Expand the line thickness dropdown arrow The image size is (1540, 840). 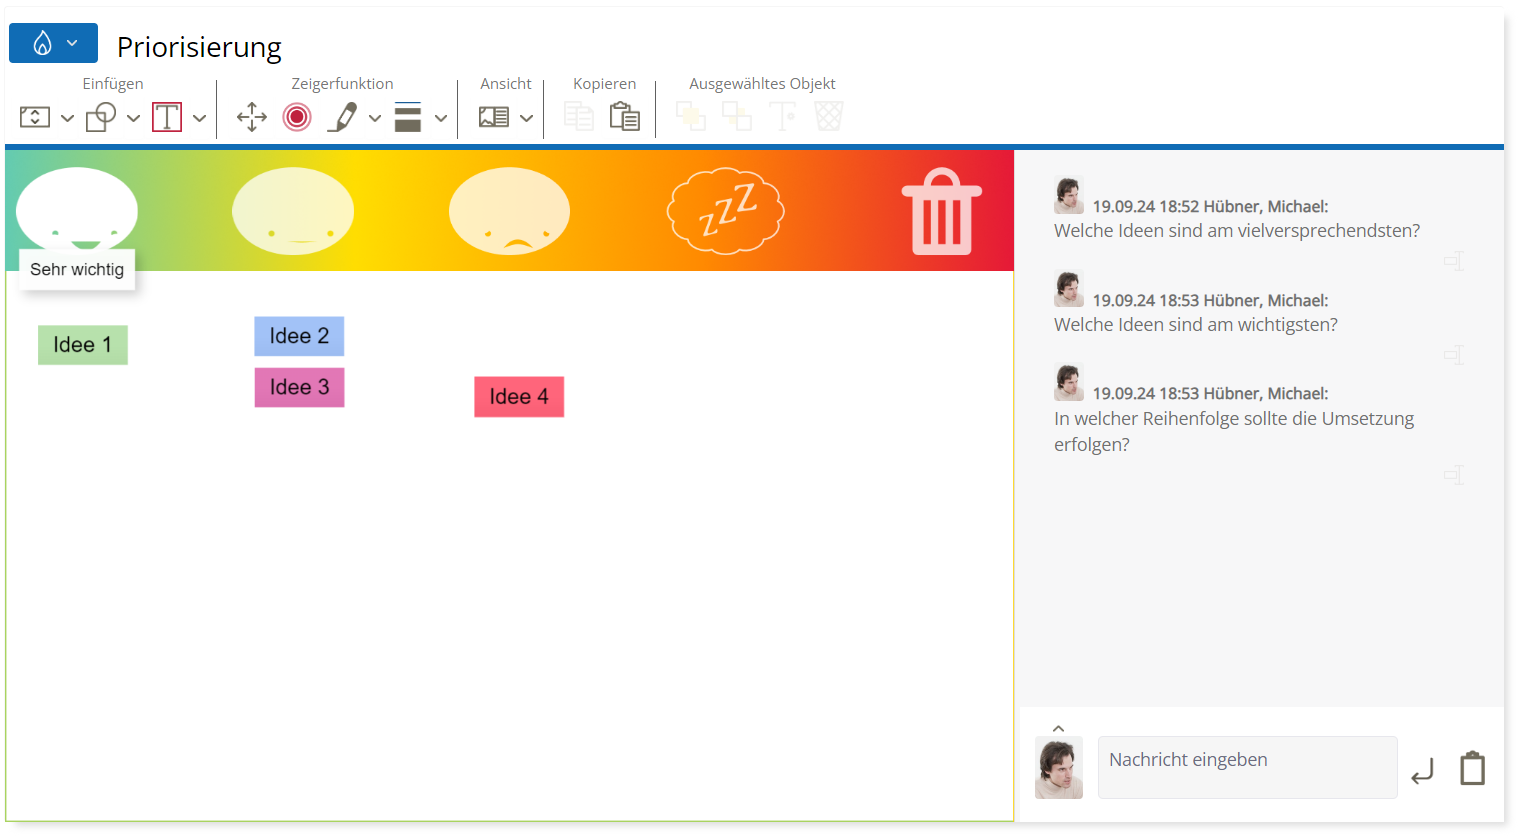pyautogui.click(x=441, y=118)
